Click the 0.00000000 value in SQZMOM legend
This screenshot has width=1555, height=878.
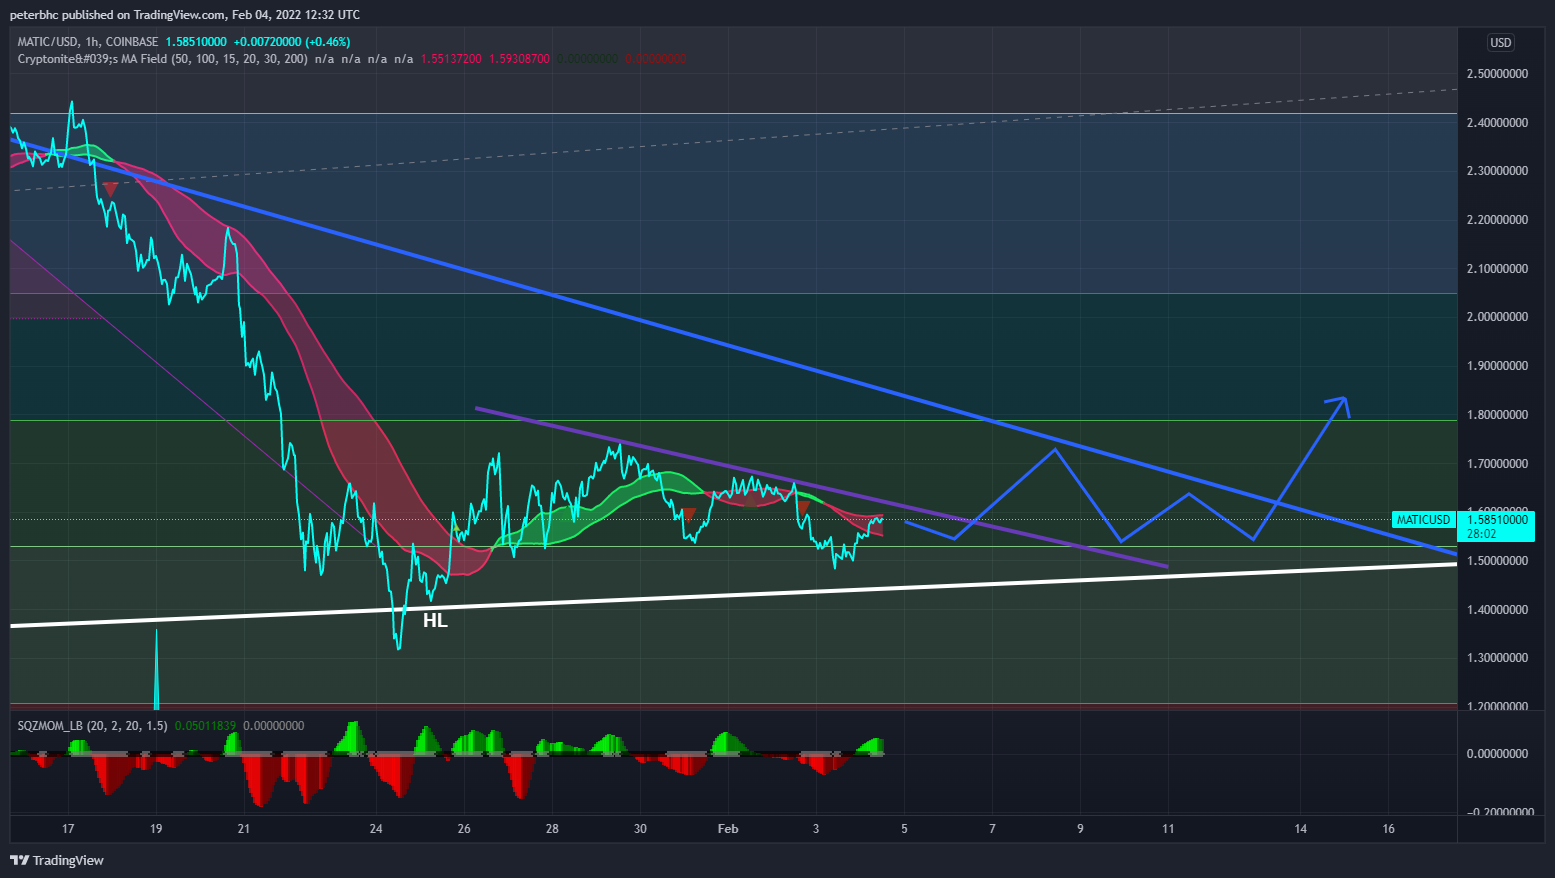tap(273, 726)
